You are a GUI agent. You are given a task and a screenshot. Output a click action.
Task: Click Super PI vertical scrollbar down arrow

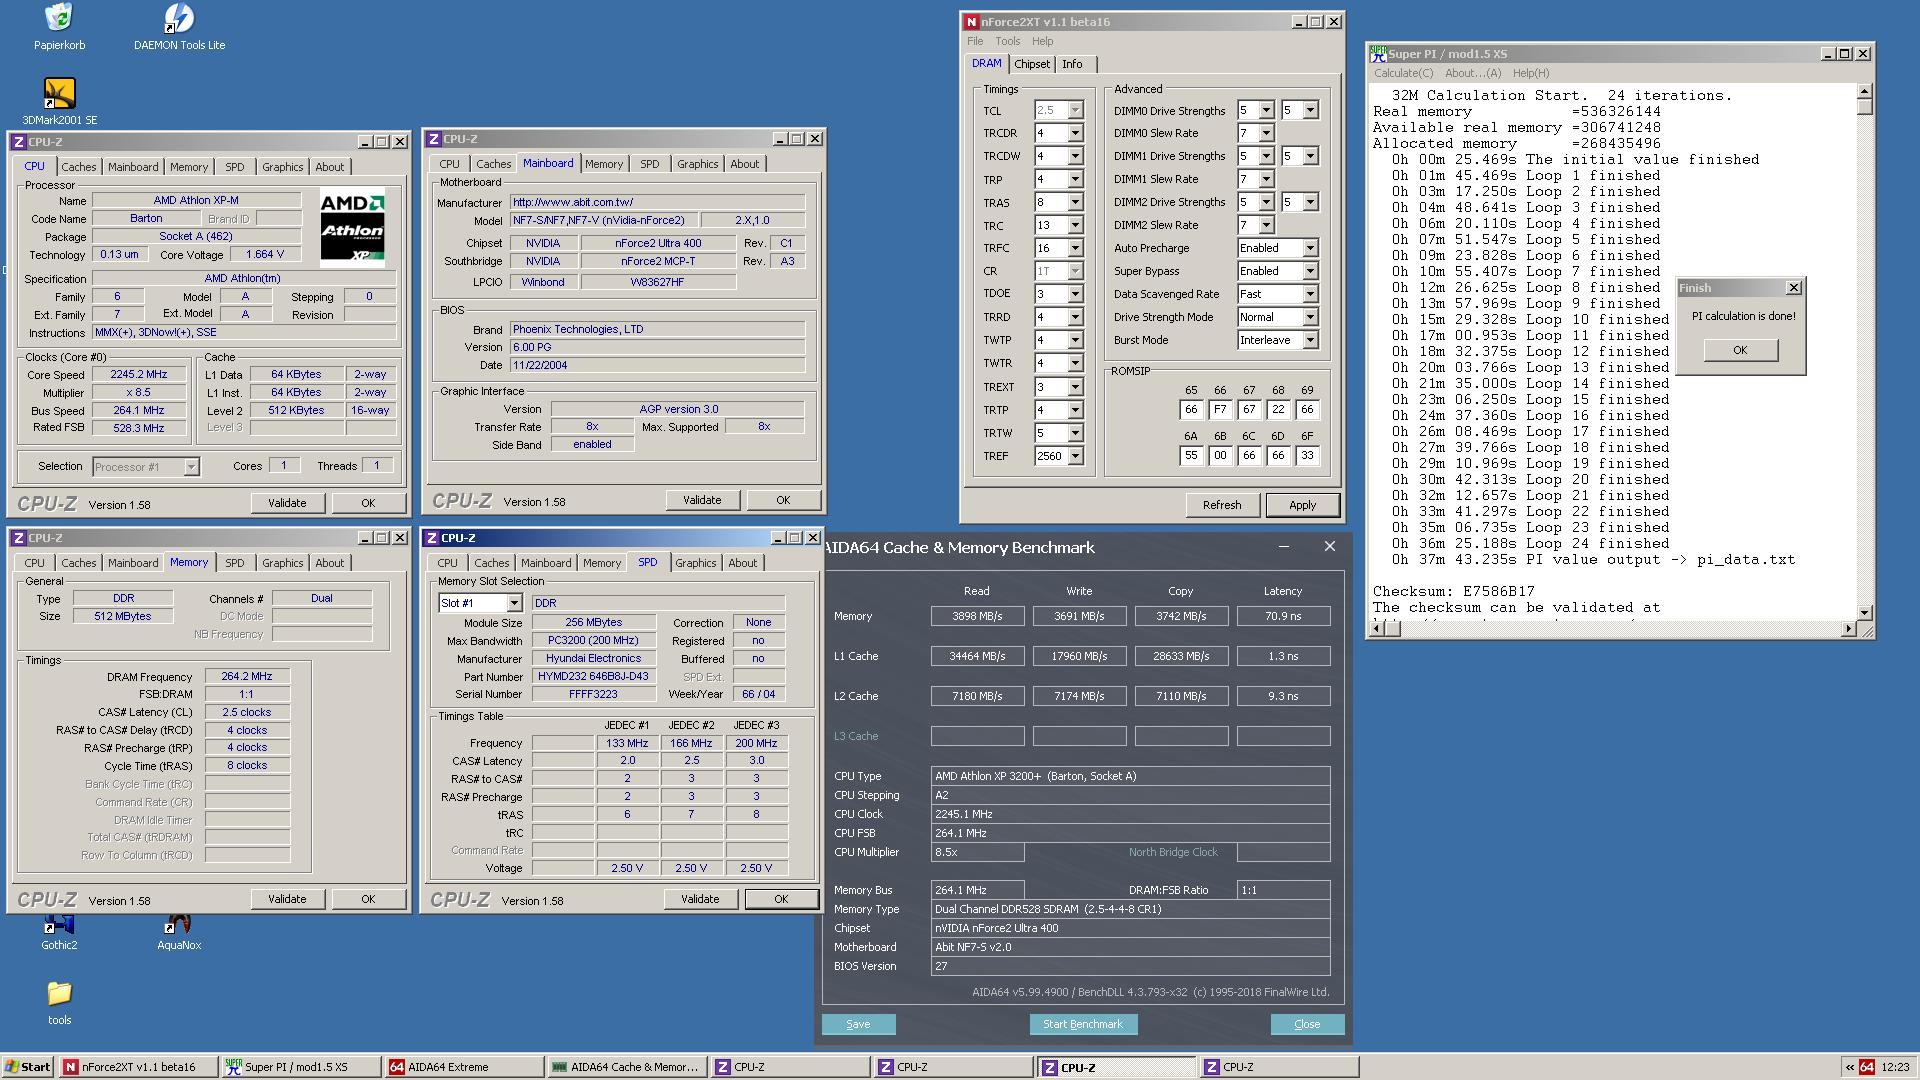pyautogui.click(x=1864, y=612)
